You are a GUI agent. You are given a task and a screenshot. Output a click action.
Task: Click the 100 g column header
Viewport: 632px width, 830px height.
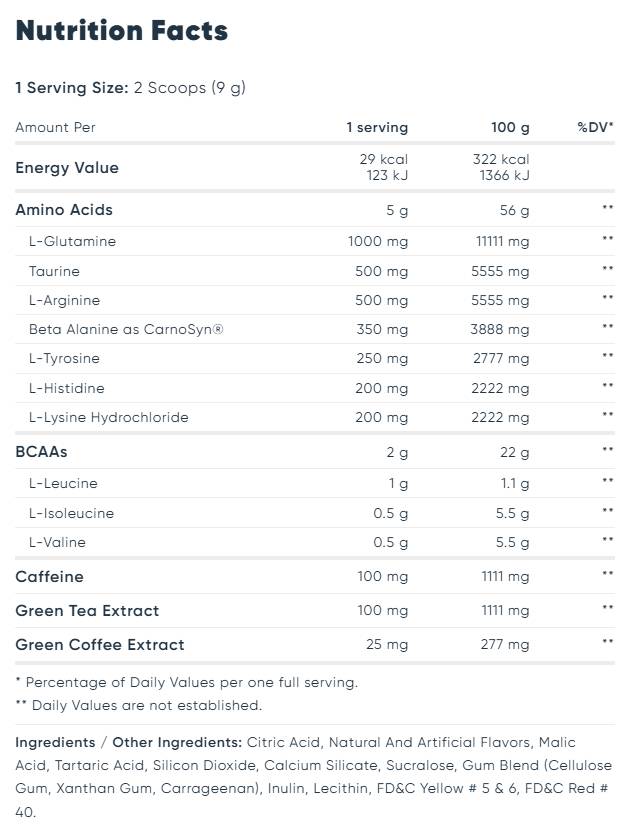pos(510,128)
